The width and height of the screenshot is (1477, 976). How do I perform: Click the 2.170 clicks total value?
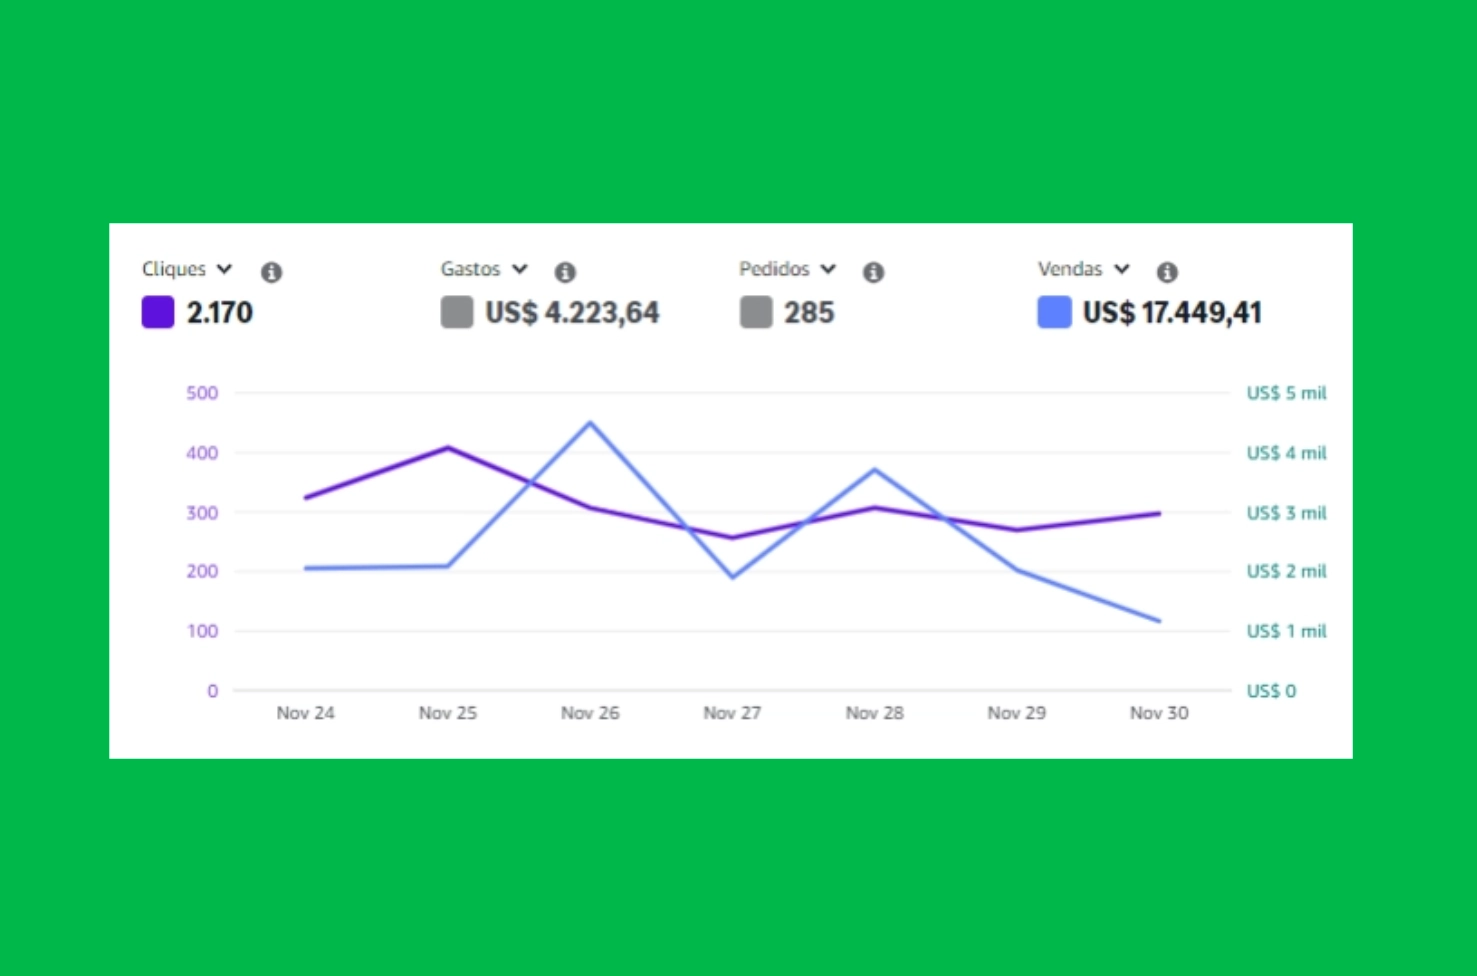coord(219,313)
